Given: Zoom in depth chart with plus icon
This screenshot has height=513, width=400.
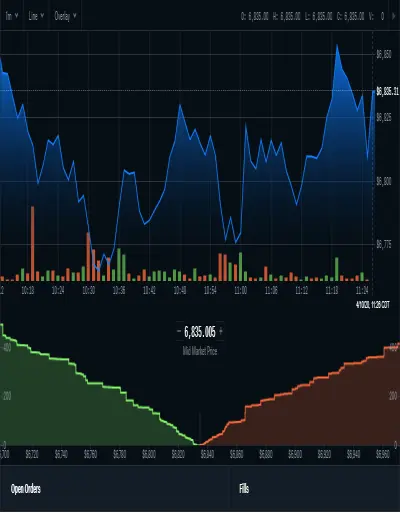Looking at the screenshot, I should 221,332.
